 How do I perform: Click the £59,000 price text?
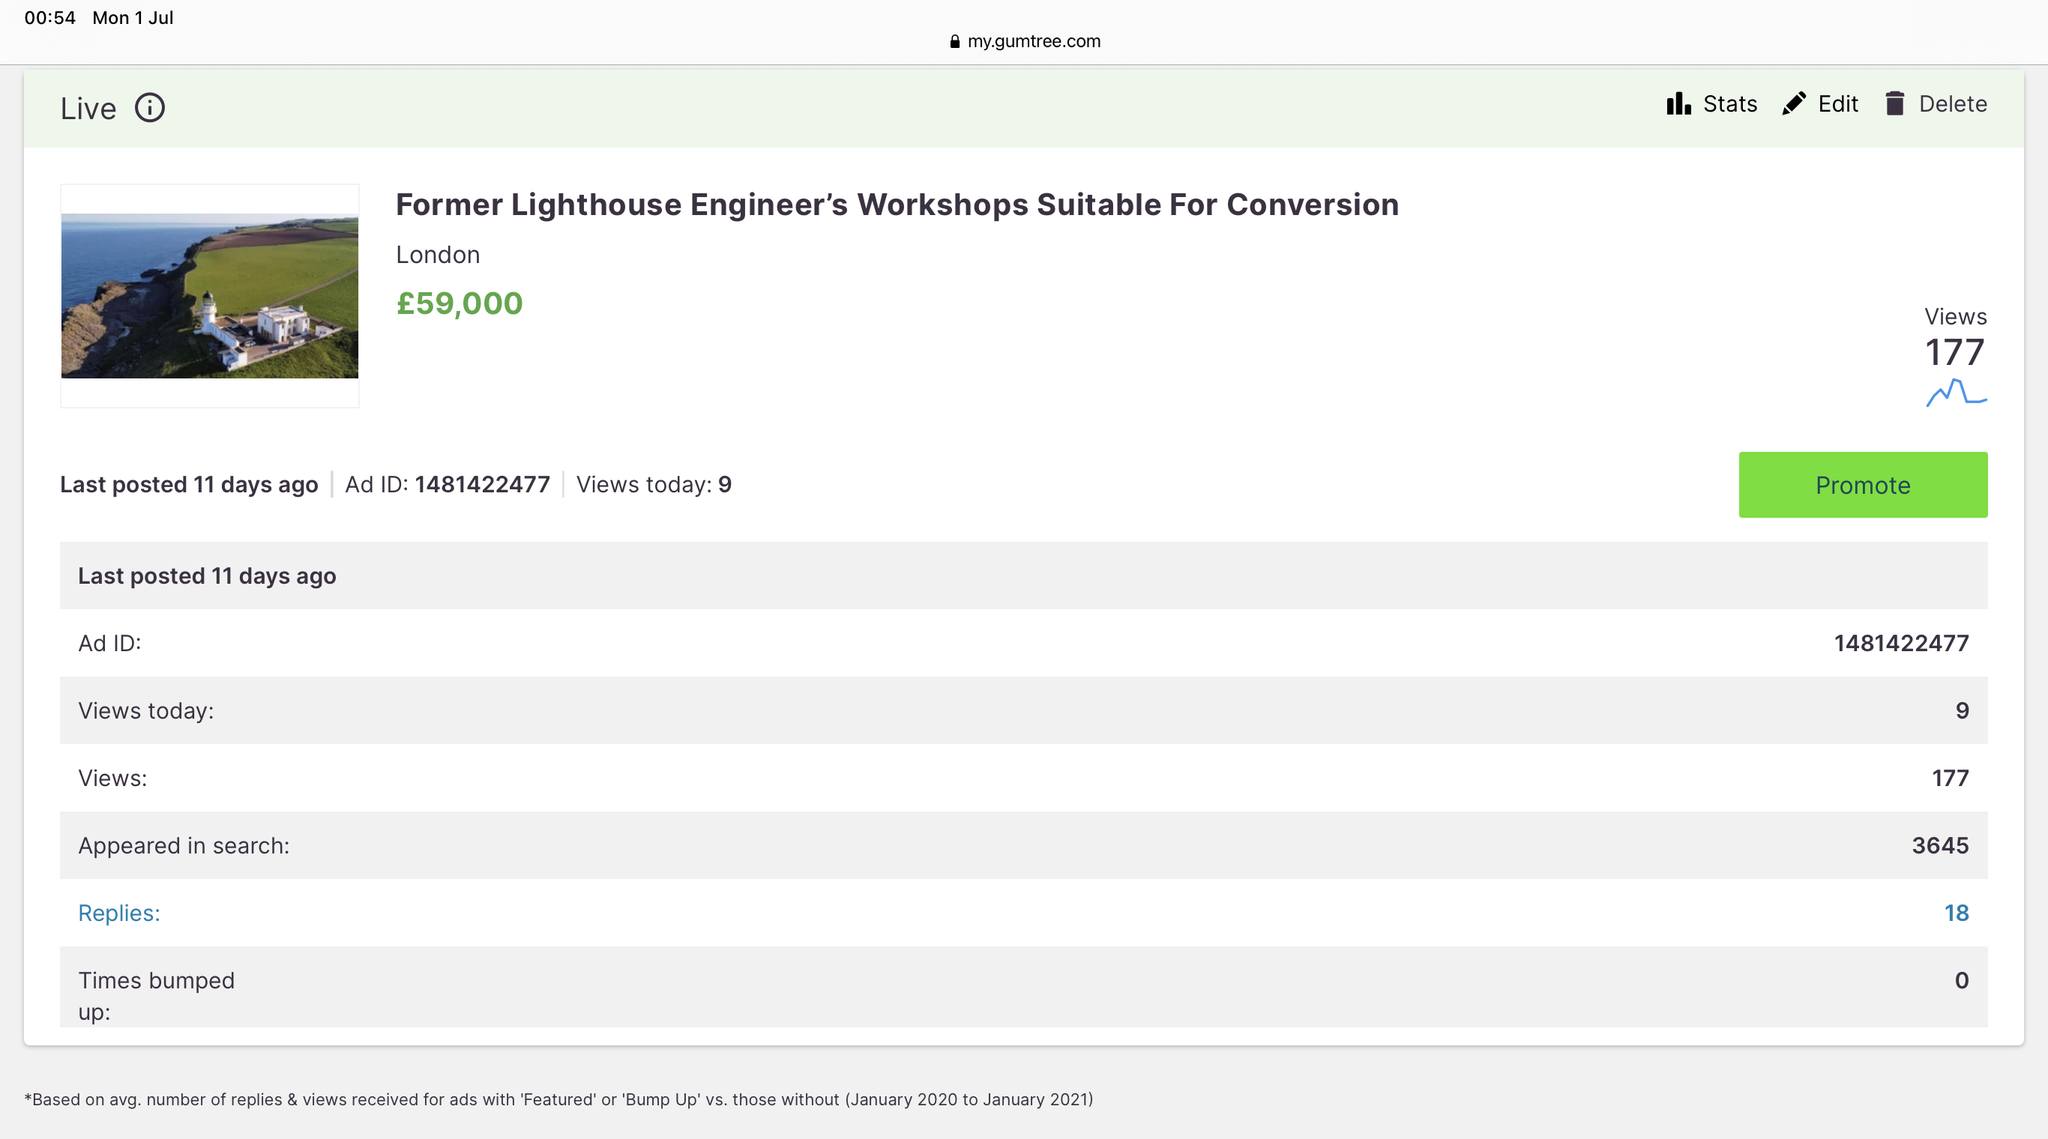459,304
